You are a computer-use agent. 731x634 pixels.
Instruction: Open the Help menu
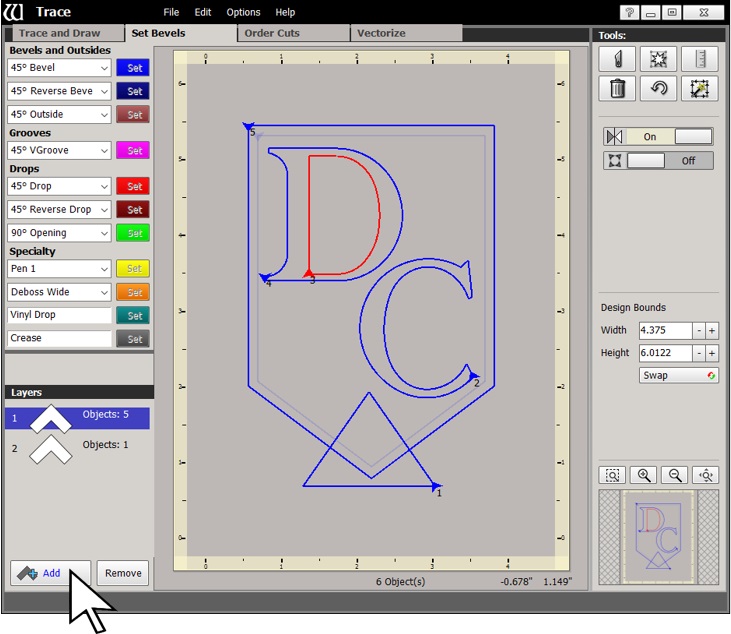pos(285,12)
